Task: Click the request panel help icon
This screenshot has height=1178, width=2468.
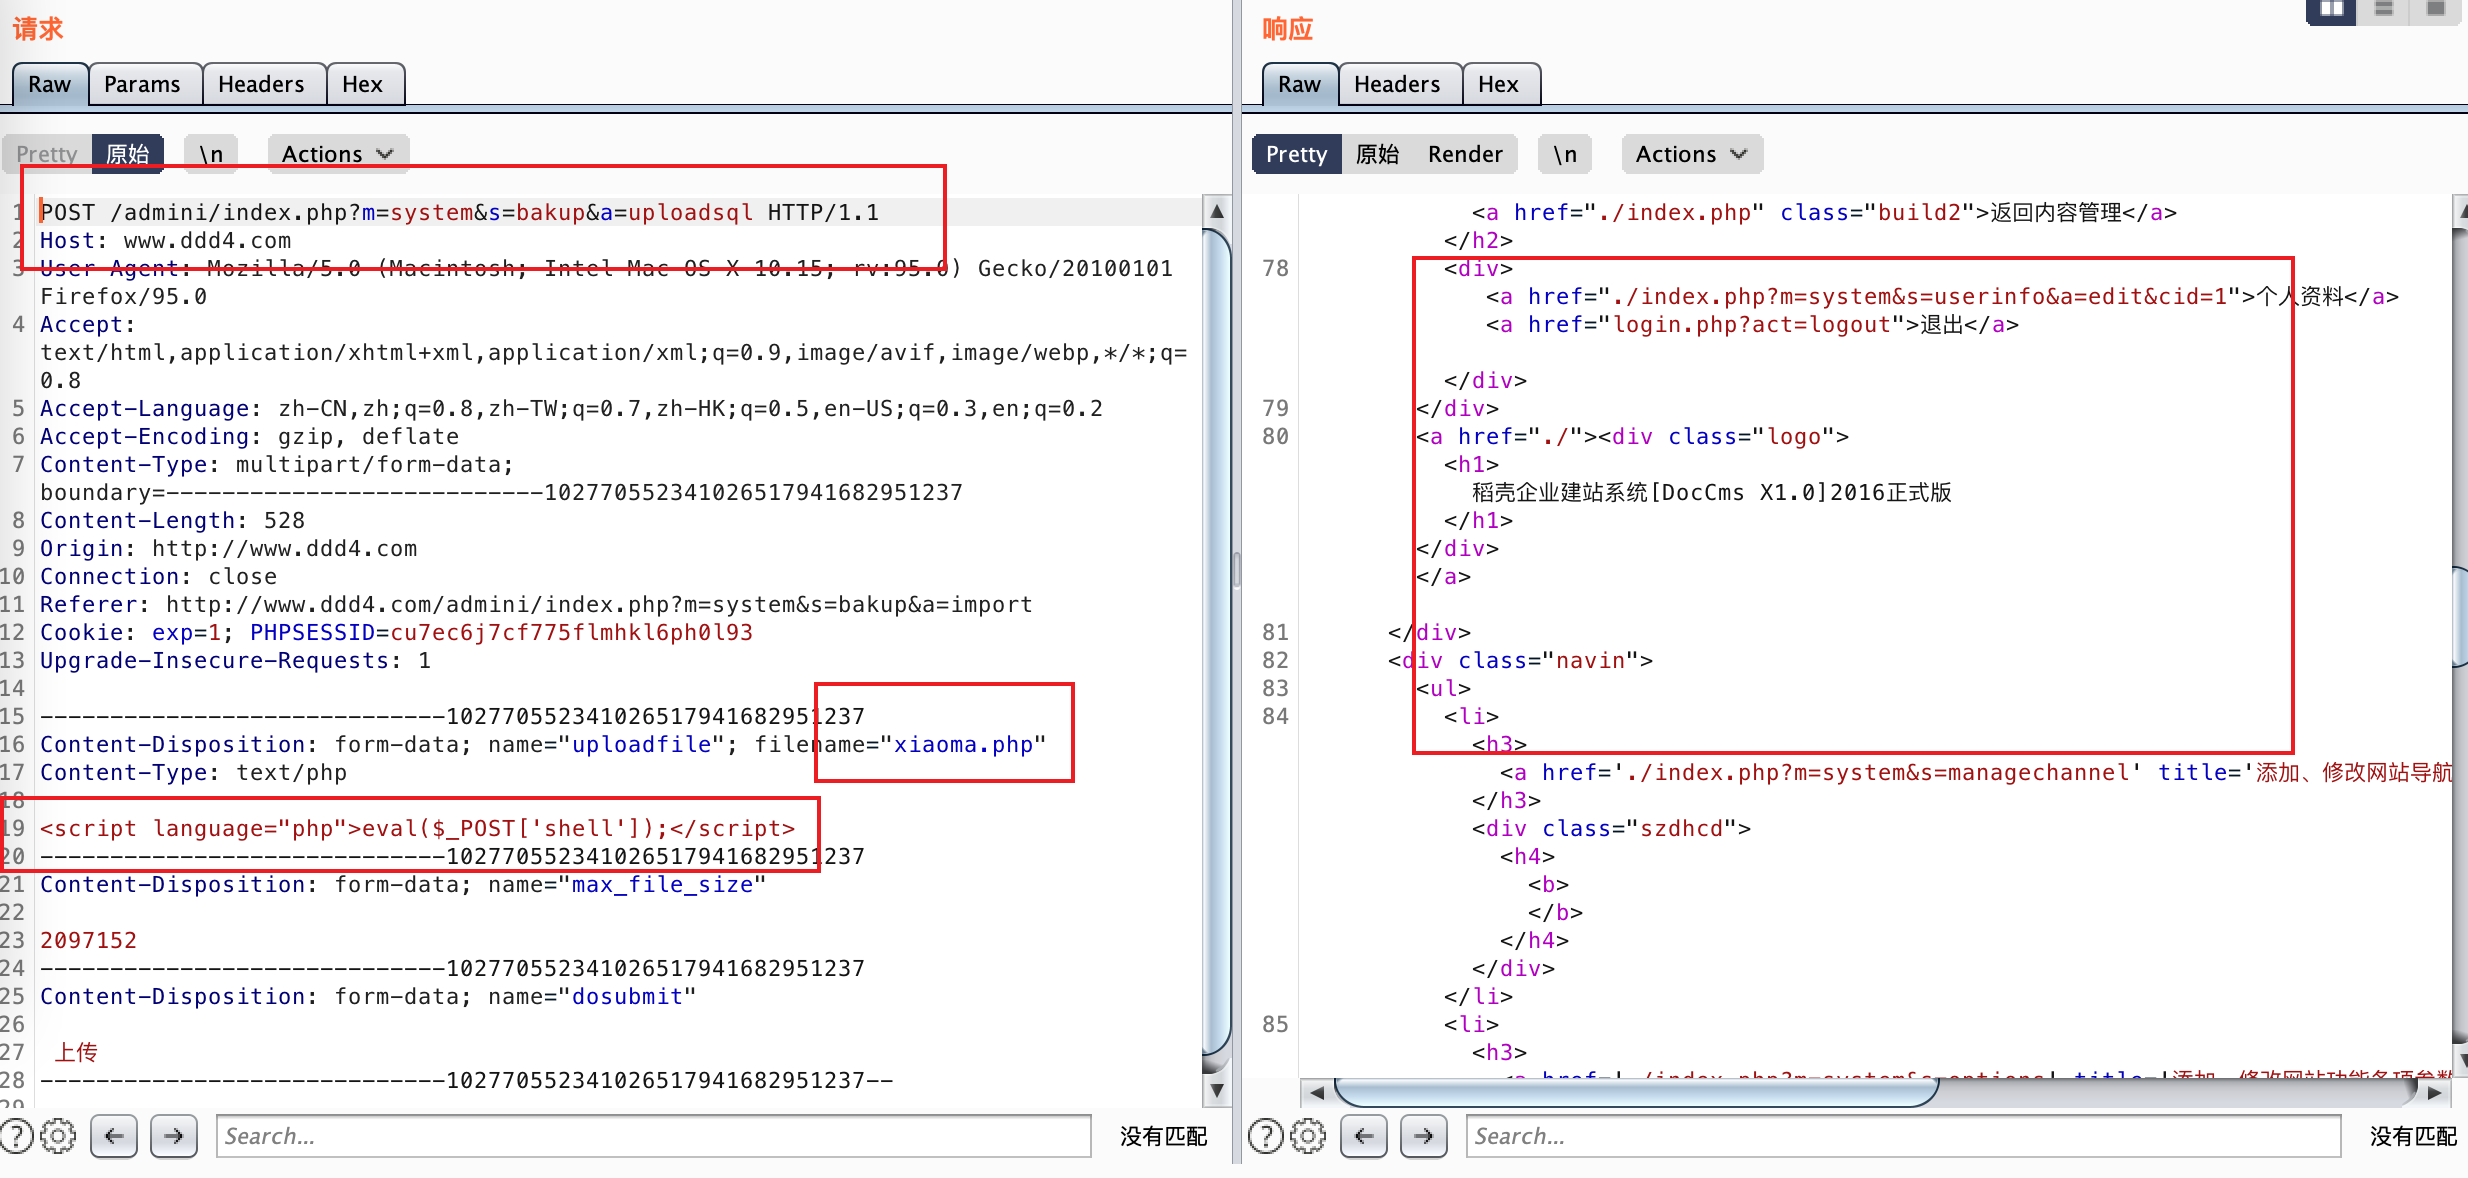Action: [17, 1136]
